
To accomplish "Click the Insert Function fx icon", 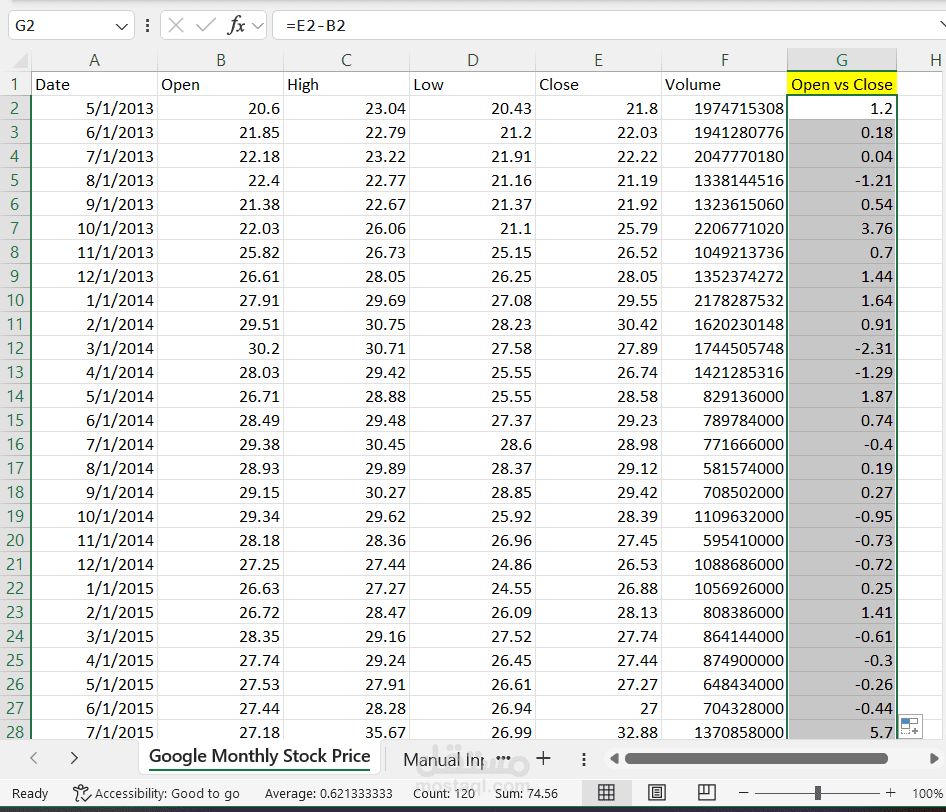I will pos(236,26).
